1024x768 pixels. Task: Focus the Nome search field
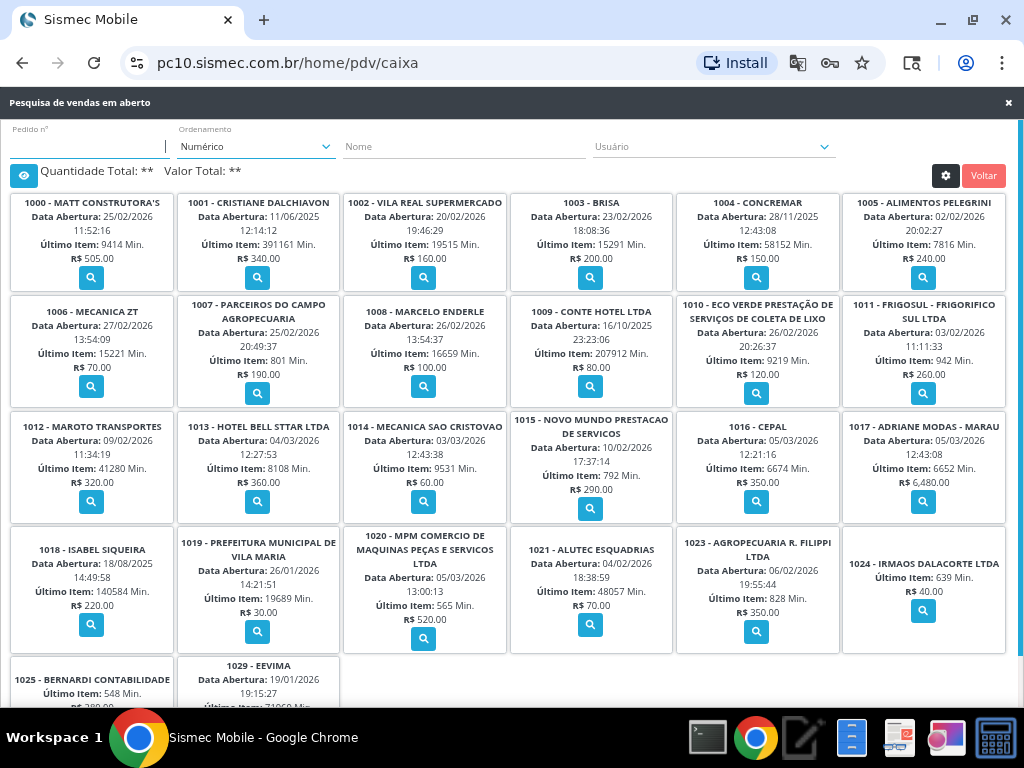(463, 147)
